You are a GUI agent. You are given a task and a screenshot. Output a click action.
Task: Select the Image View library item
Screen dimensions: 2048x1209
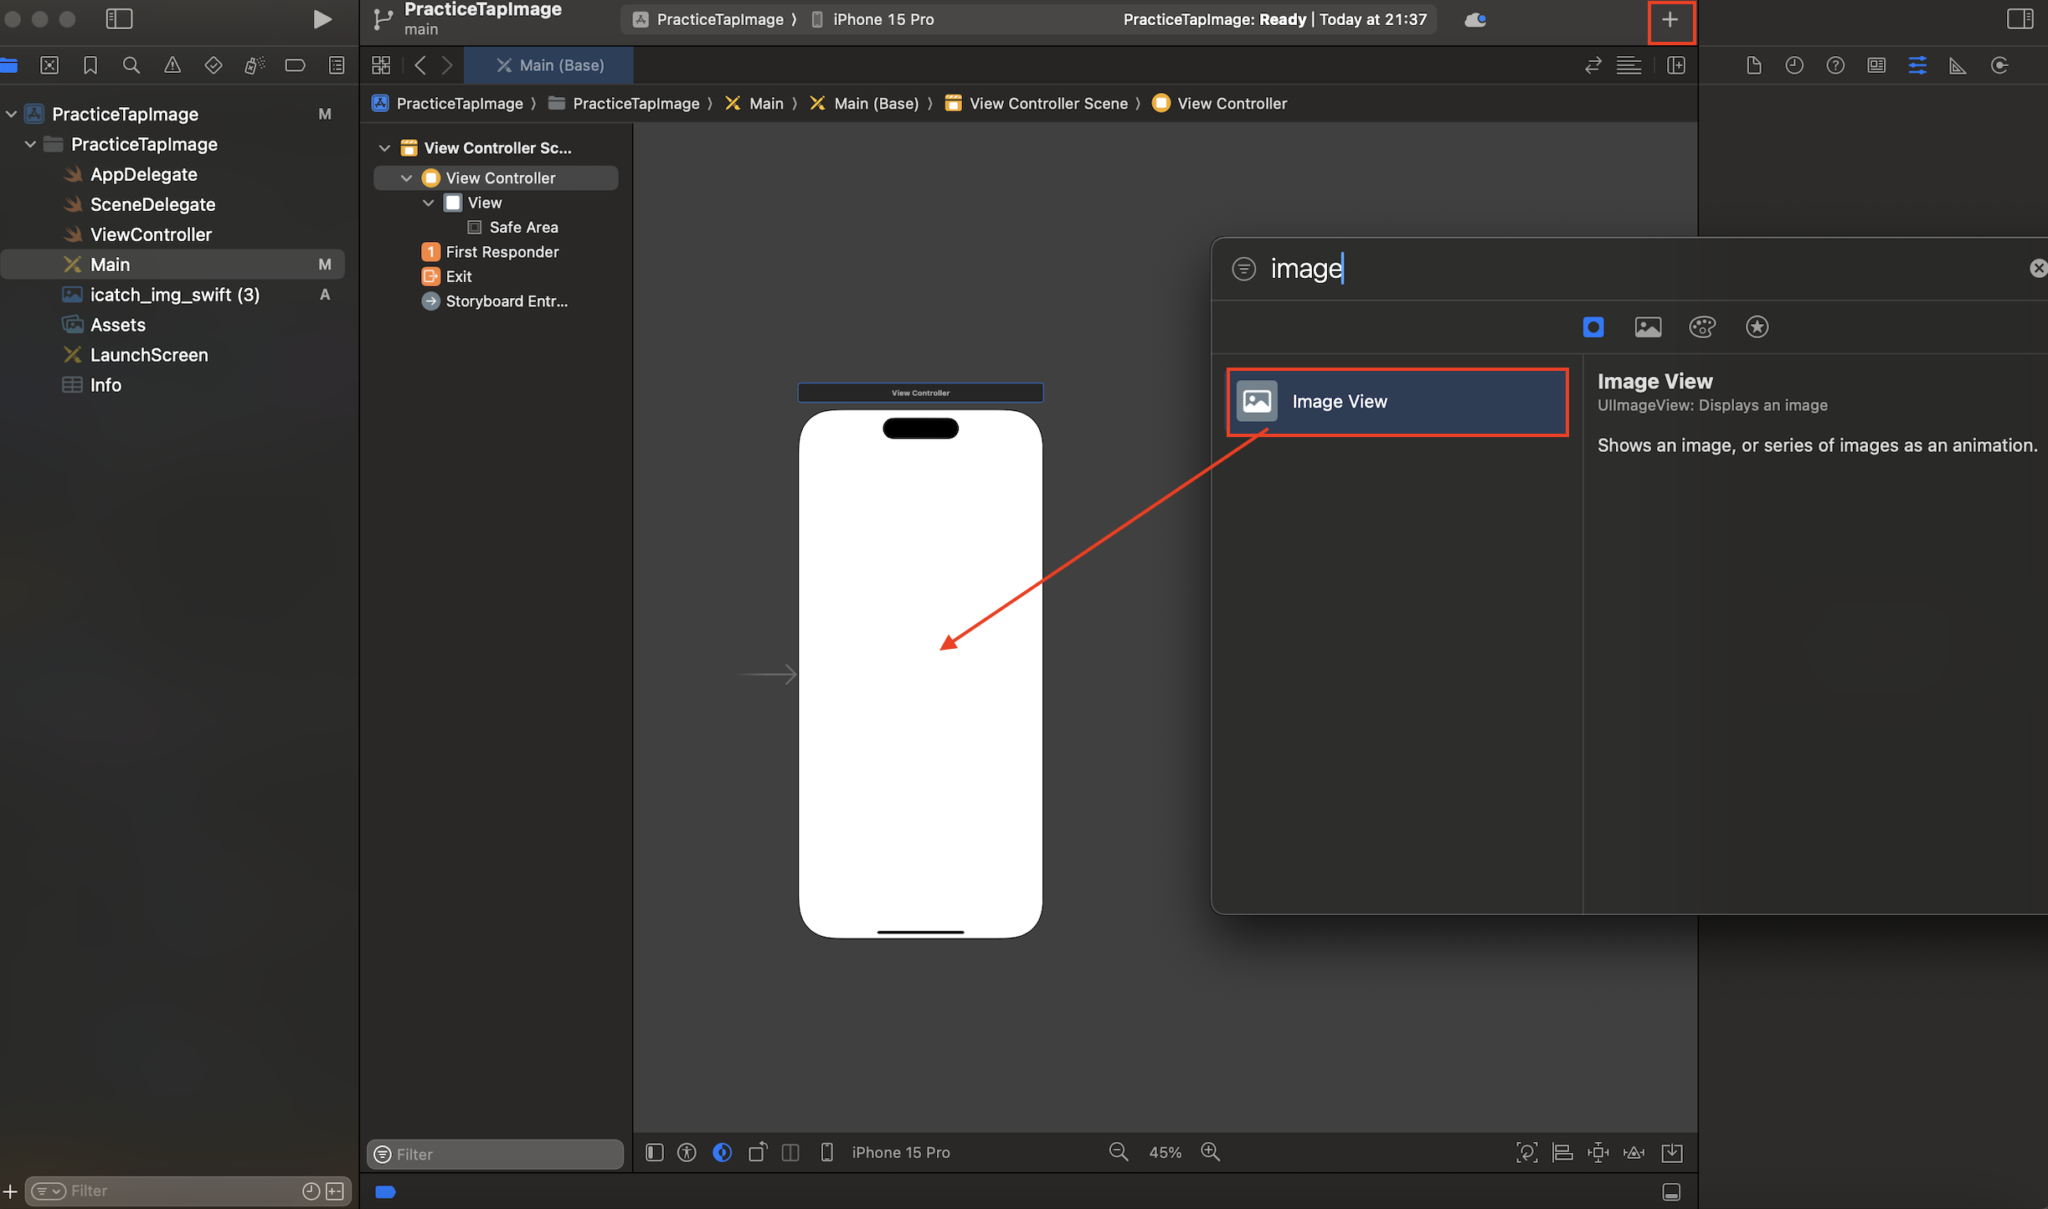1395,401
